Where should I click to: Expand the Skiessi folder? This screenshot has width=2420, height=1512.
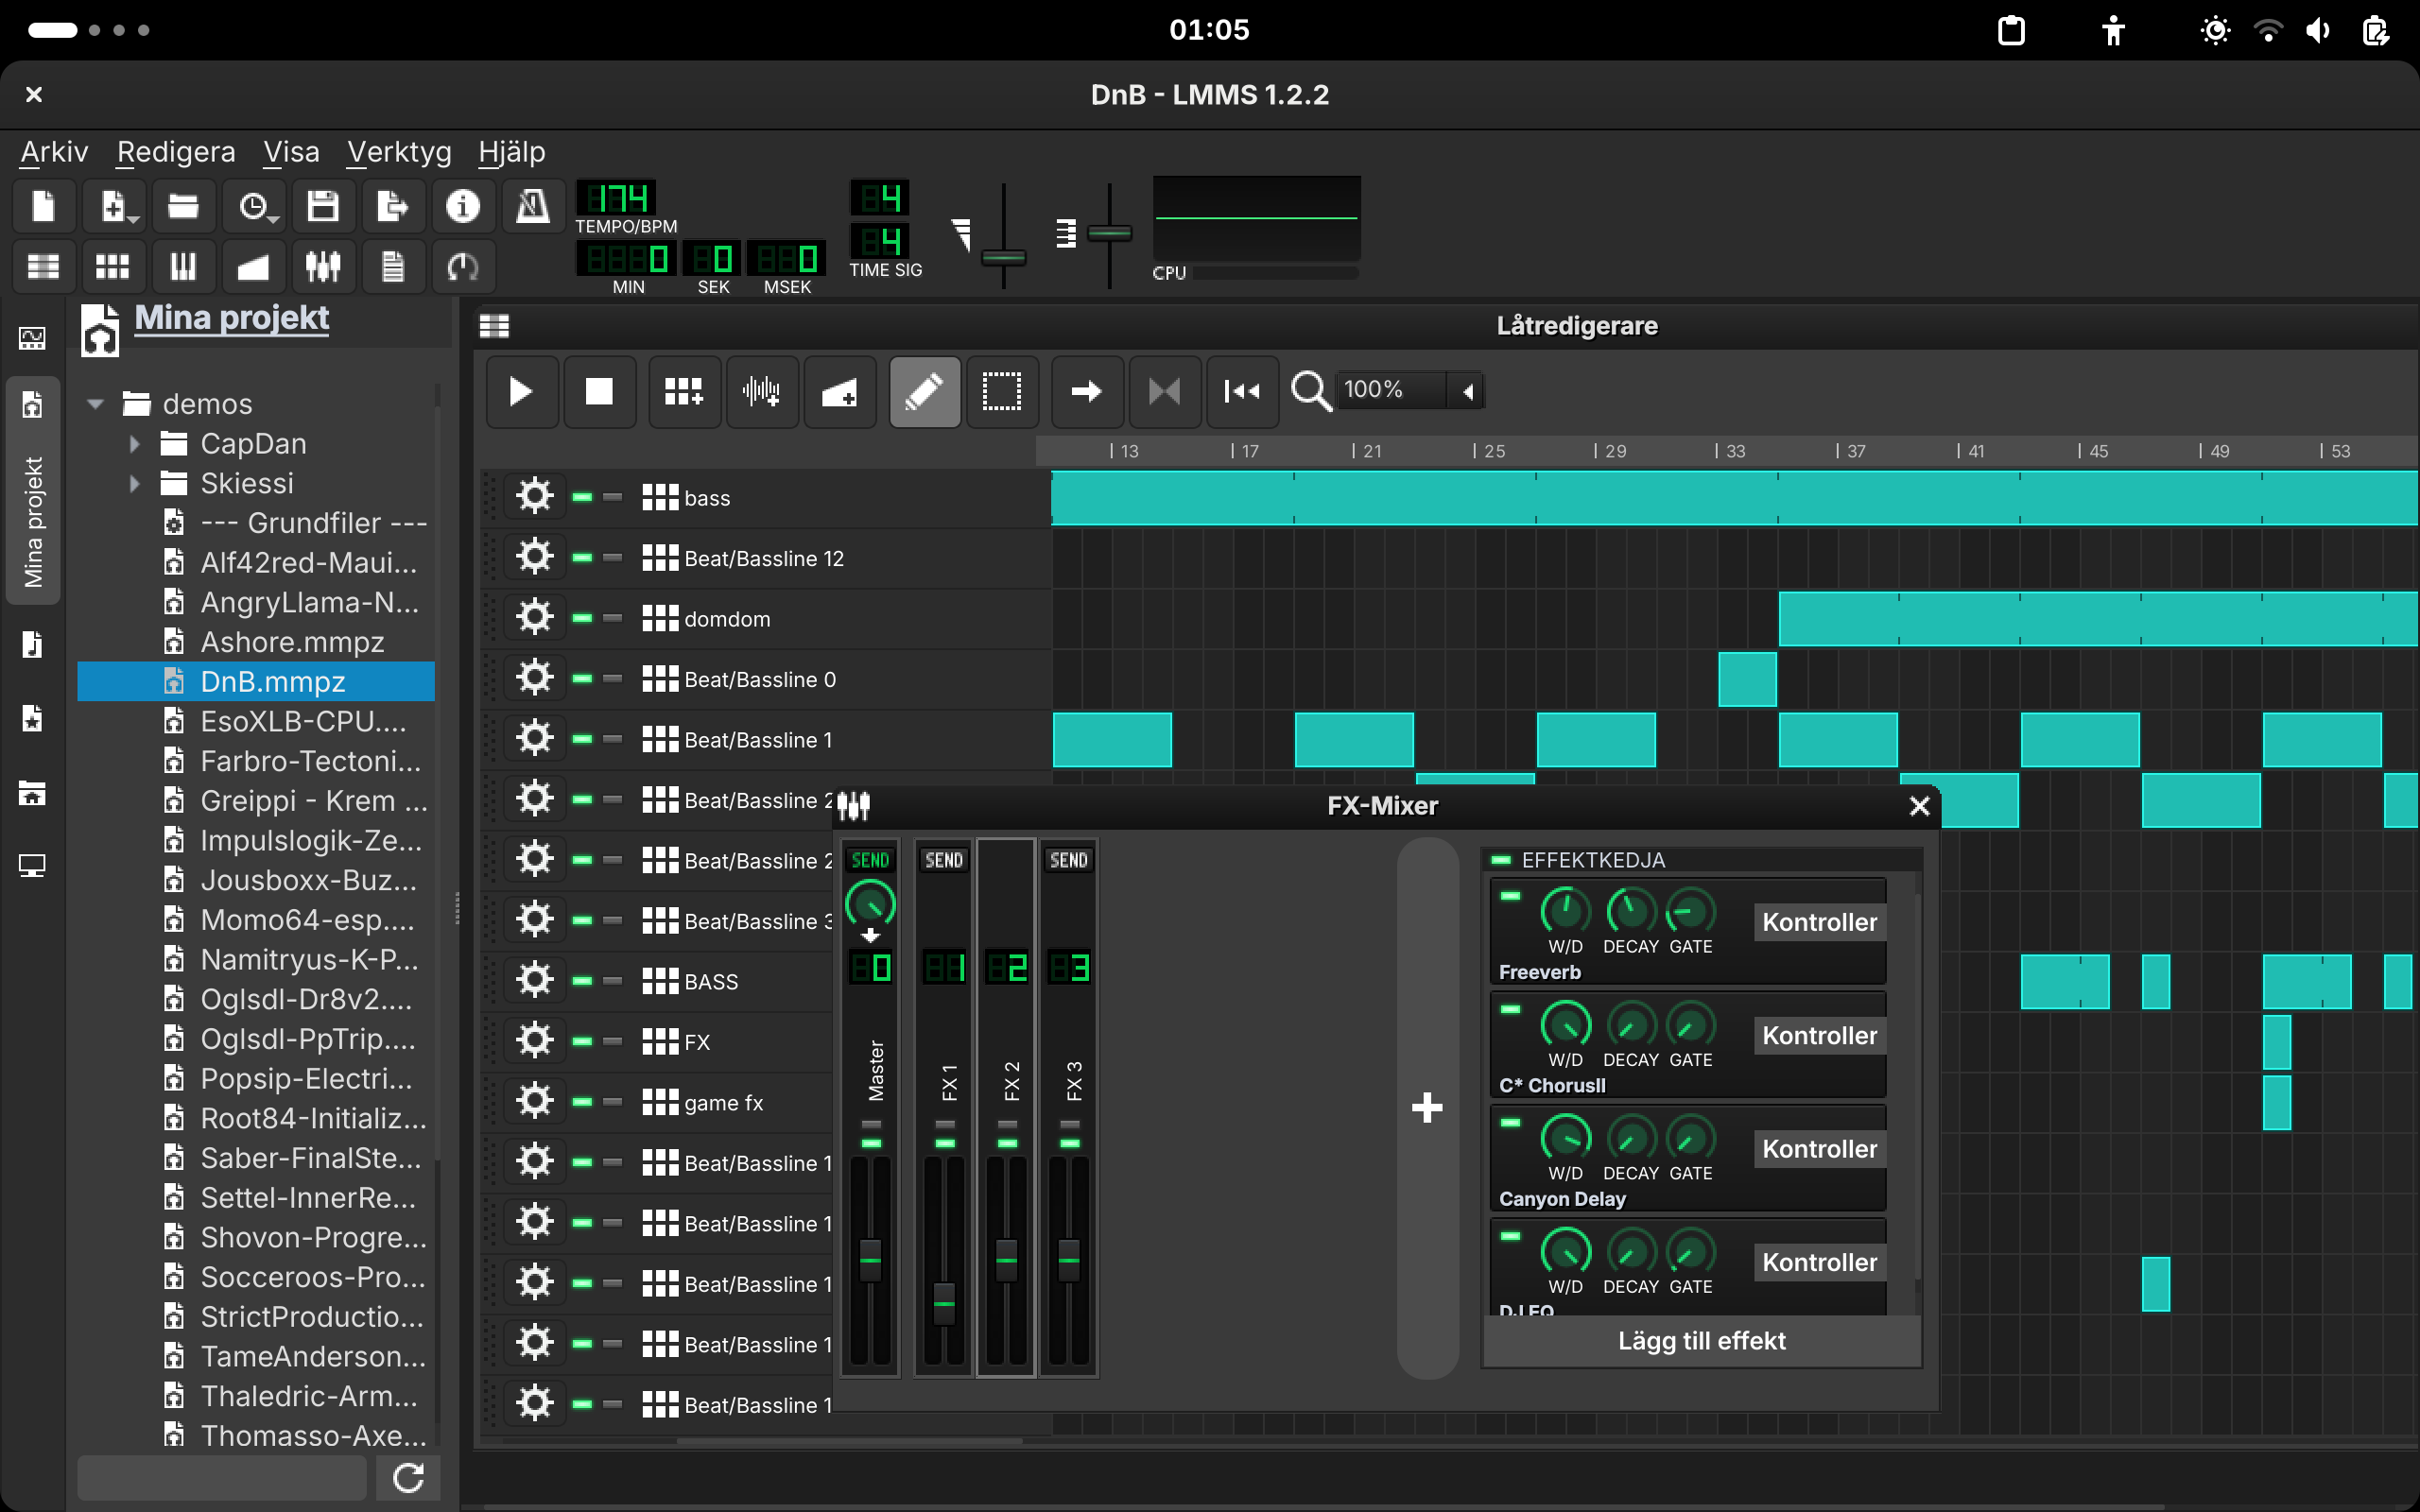point(134,484)
